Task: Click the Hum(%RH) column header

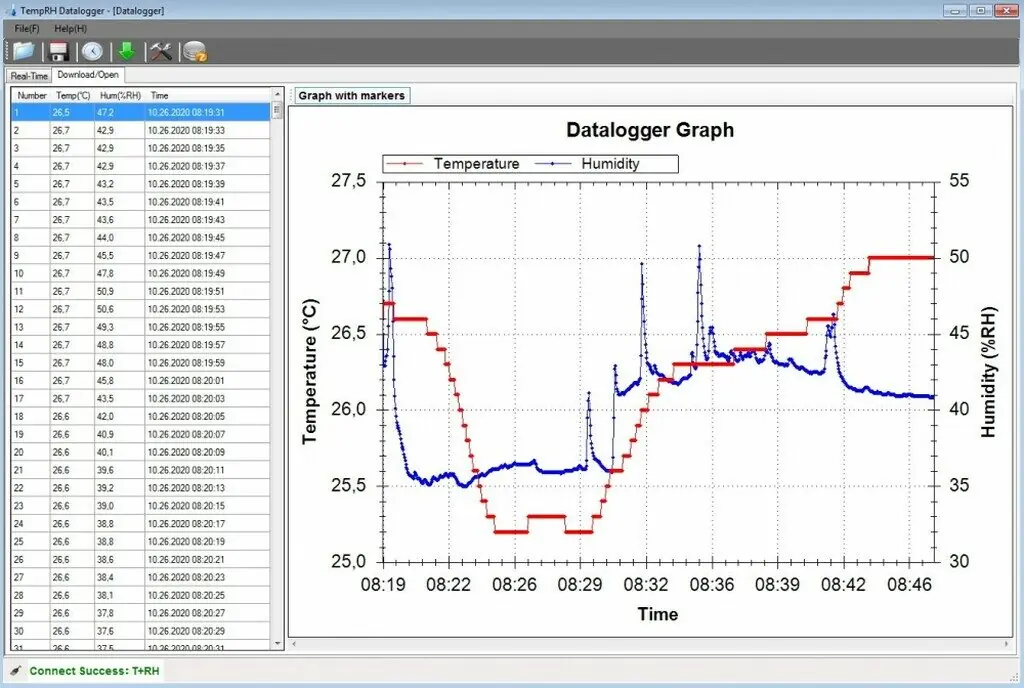Action: point(120,95)
